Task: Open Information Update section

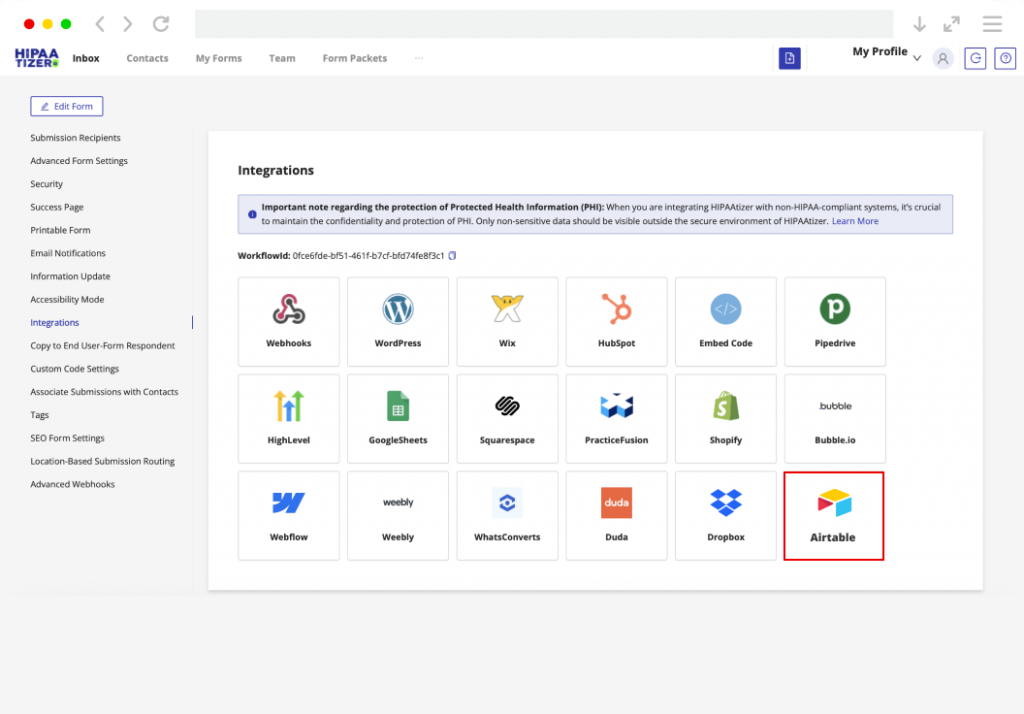Action: (x=70, y=276)
